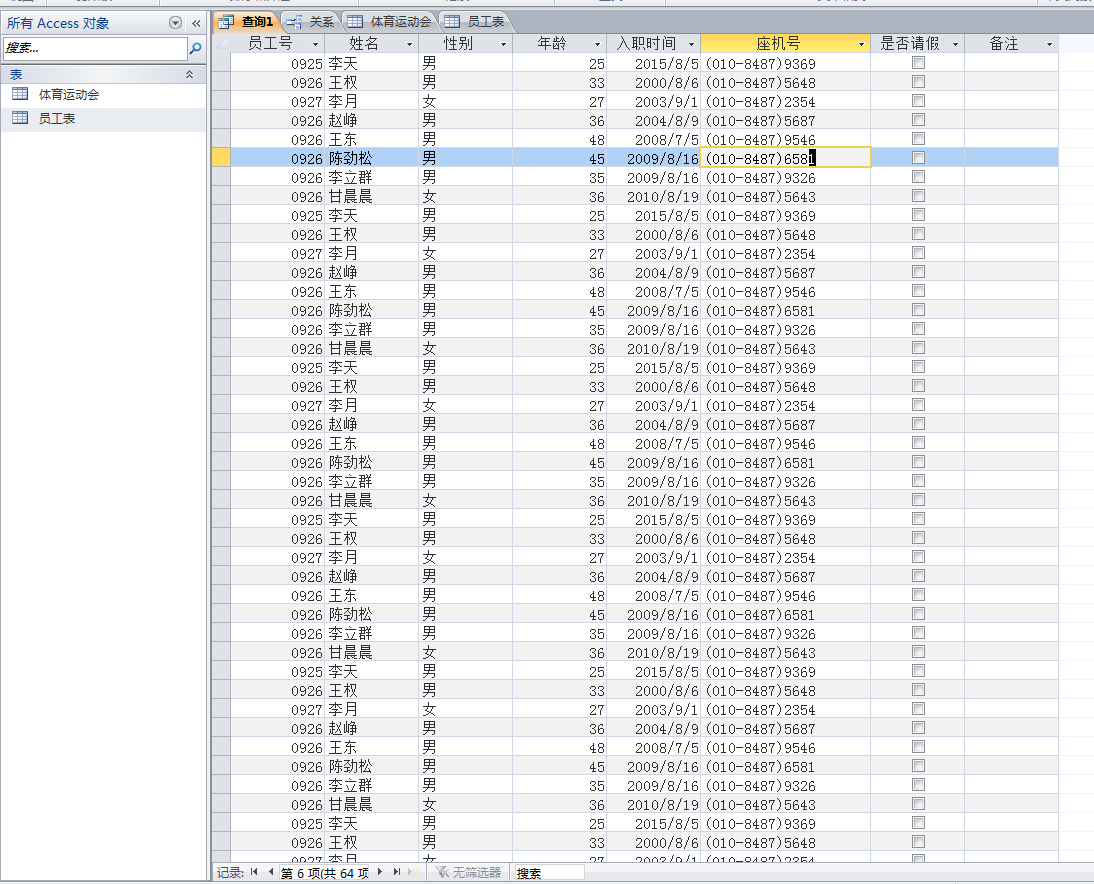
Task: Click the record search box at bottom
Action: pyautogui.click(x=548, y=872)
